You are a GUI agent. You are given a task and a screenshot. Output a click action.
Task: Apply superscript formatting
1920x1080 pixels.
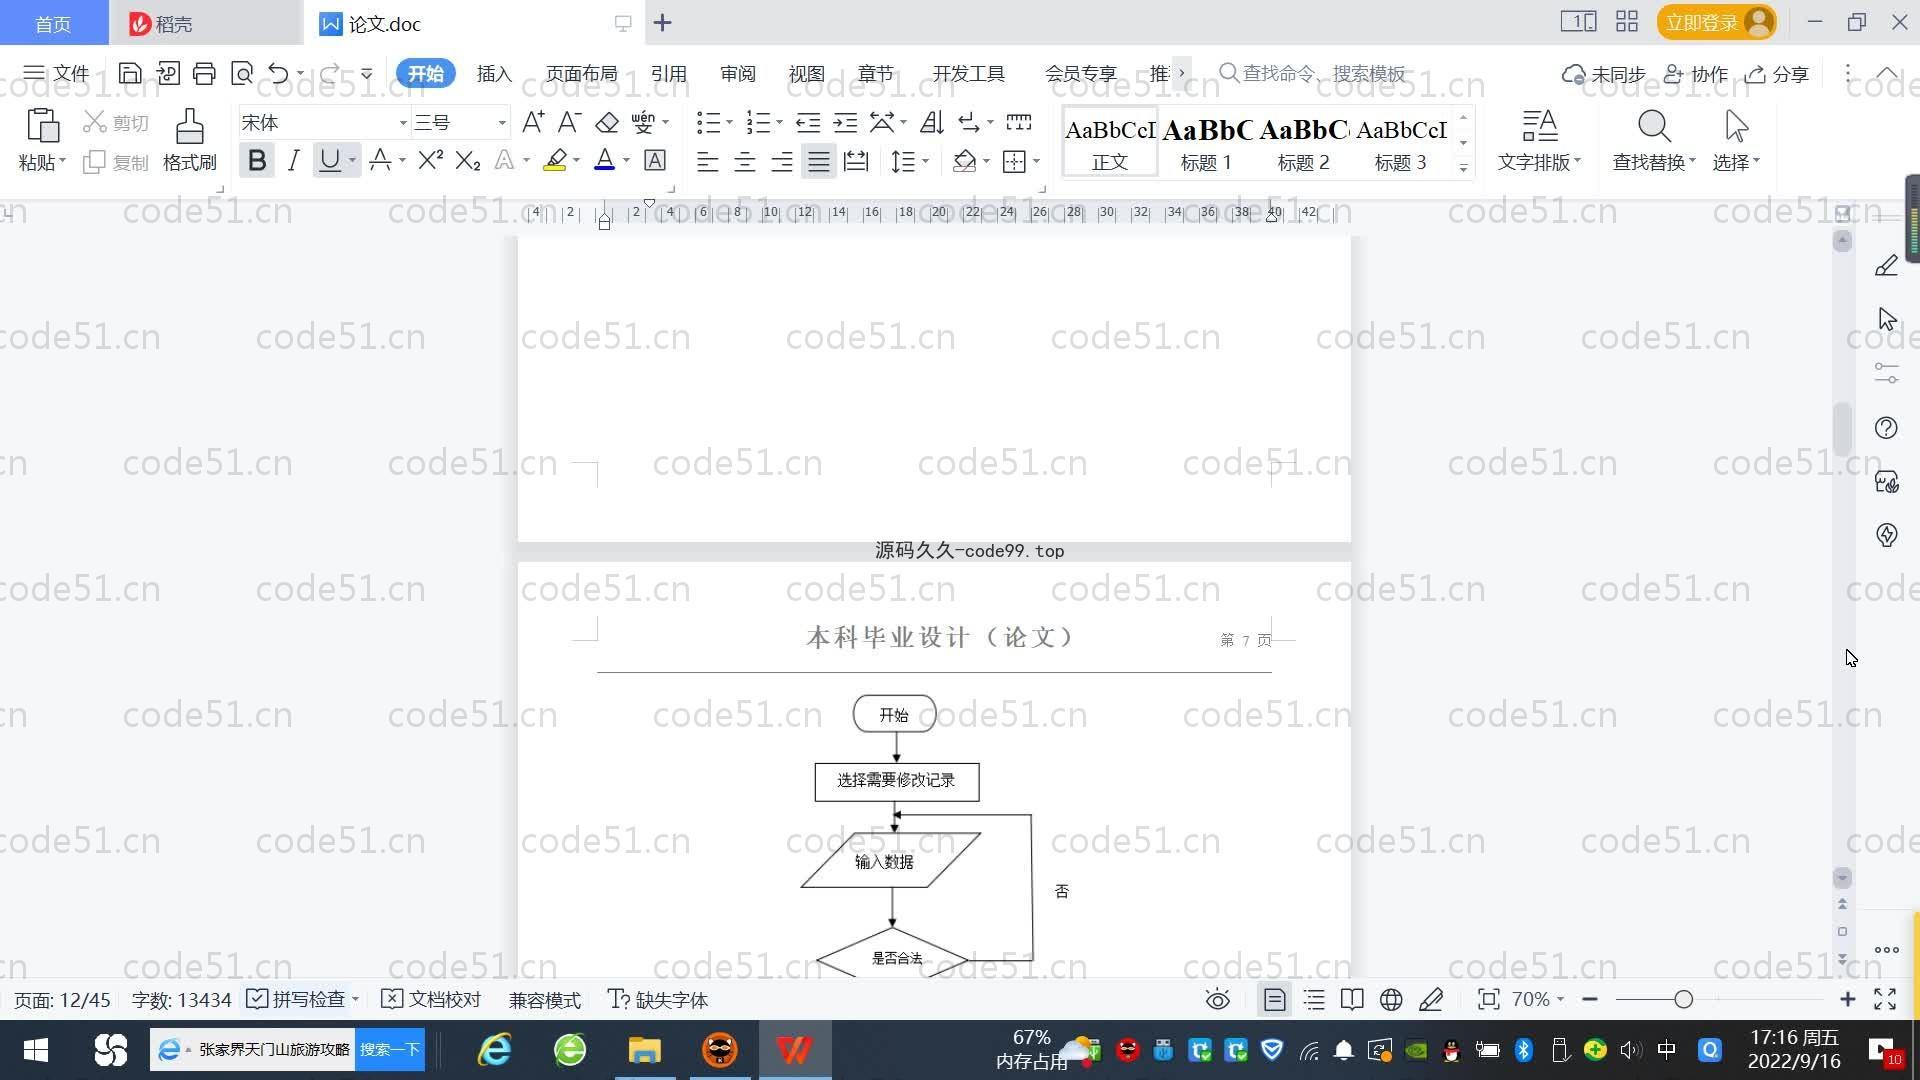point(430,160)
